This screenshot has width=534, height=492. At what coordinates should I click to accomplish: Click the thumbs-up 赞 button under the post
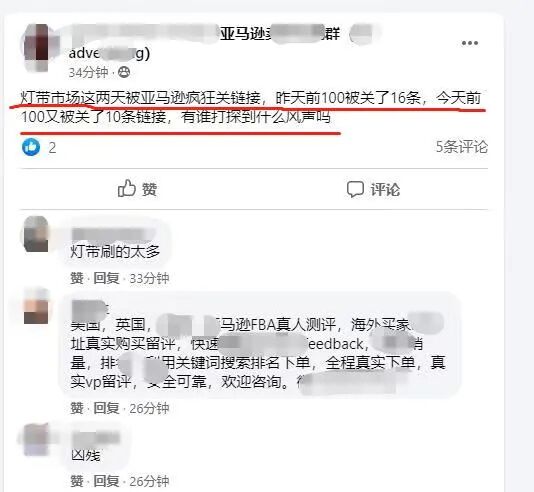137,189
